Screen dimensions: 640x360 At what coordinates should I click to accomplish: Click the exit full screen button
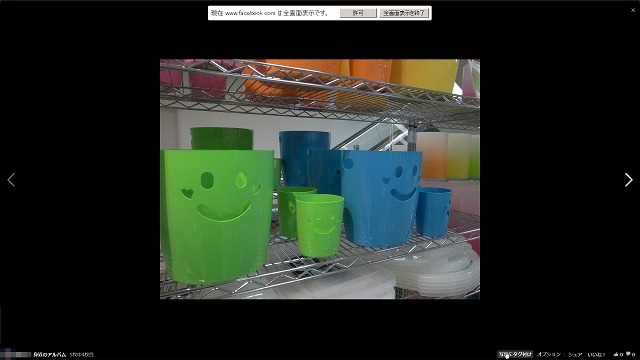pyautogui.click(x=404, y=13)
